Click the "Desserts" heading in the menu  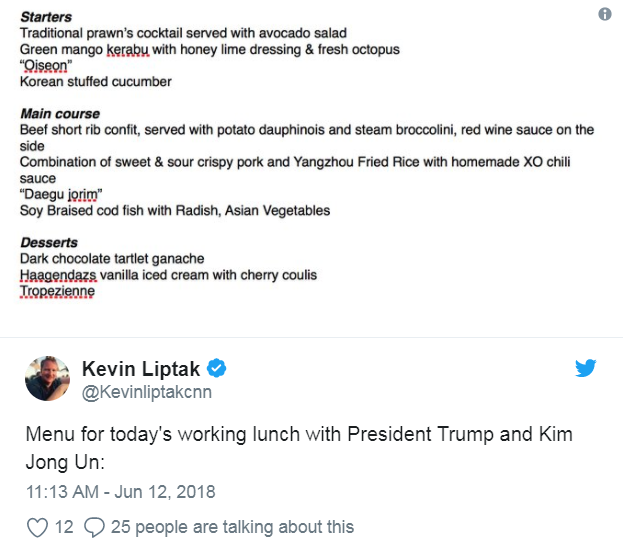[49, 243]
